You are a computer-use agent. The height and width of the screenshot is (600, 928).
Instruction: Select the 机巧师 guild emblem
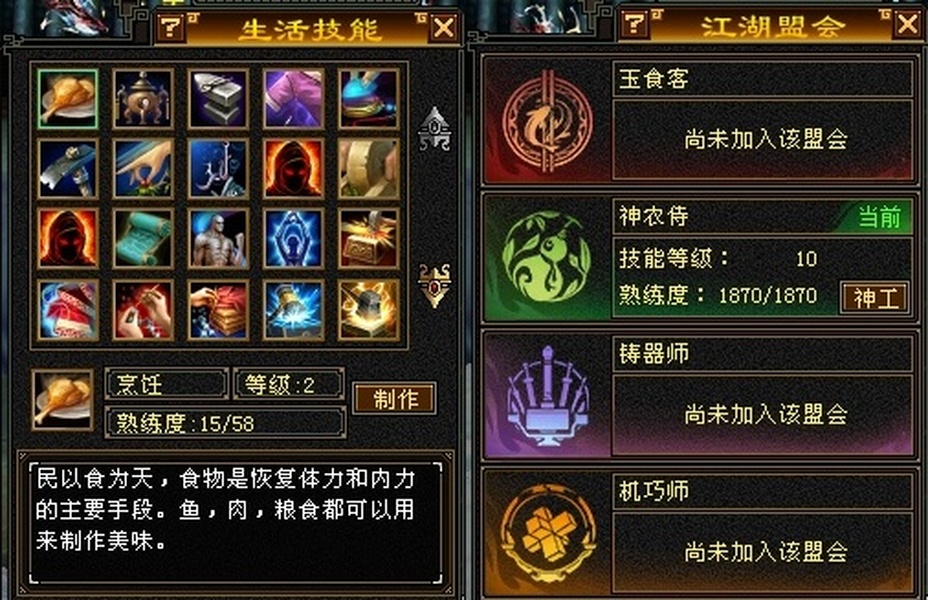[547, 533]
